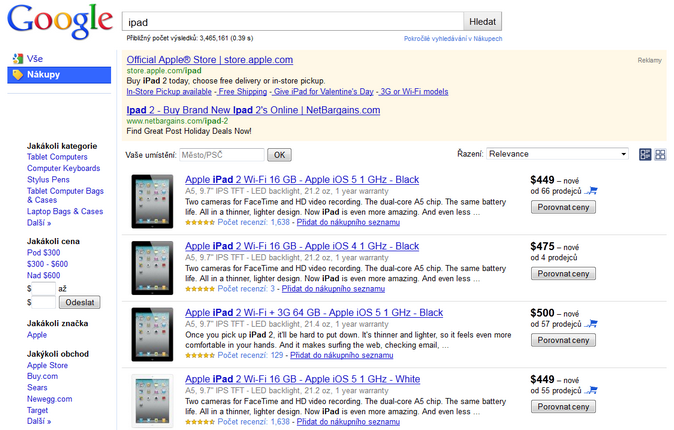Filter price Pod $300

click(43, 253)
